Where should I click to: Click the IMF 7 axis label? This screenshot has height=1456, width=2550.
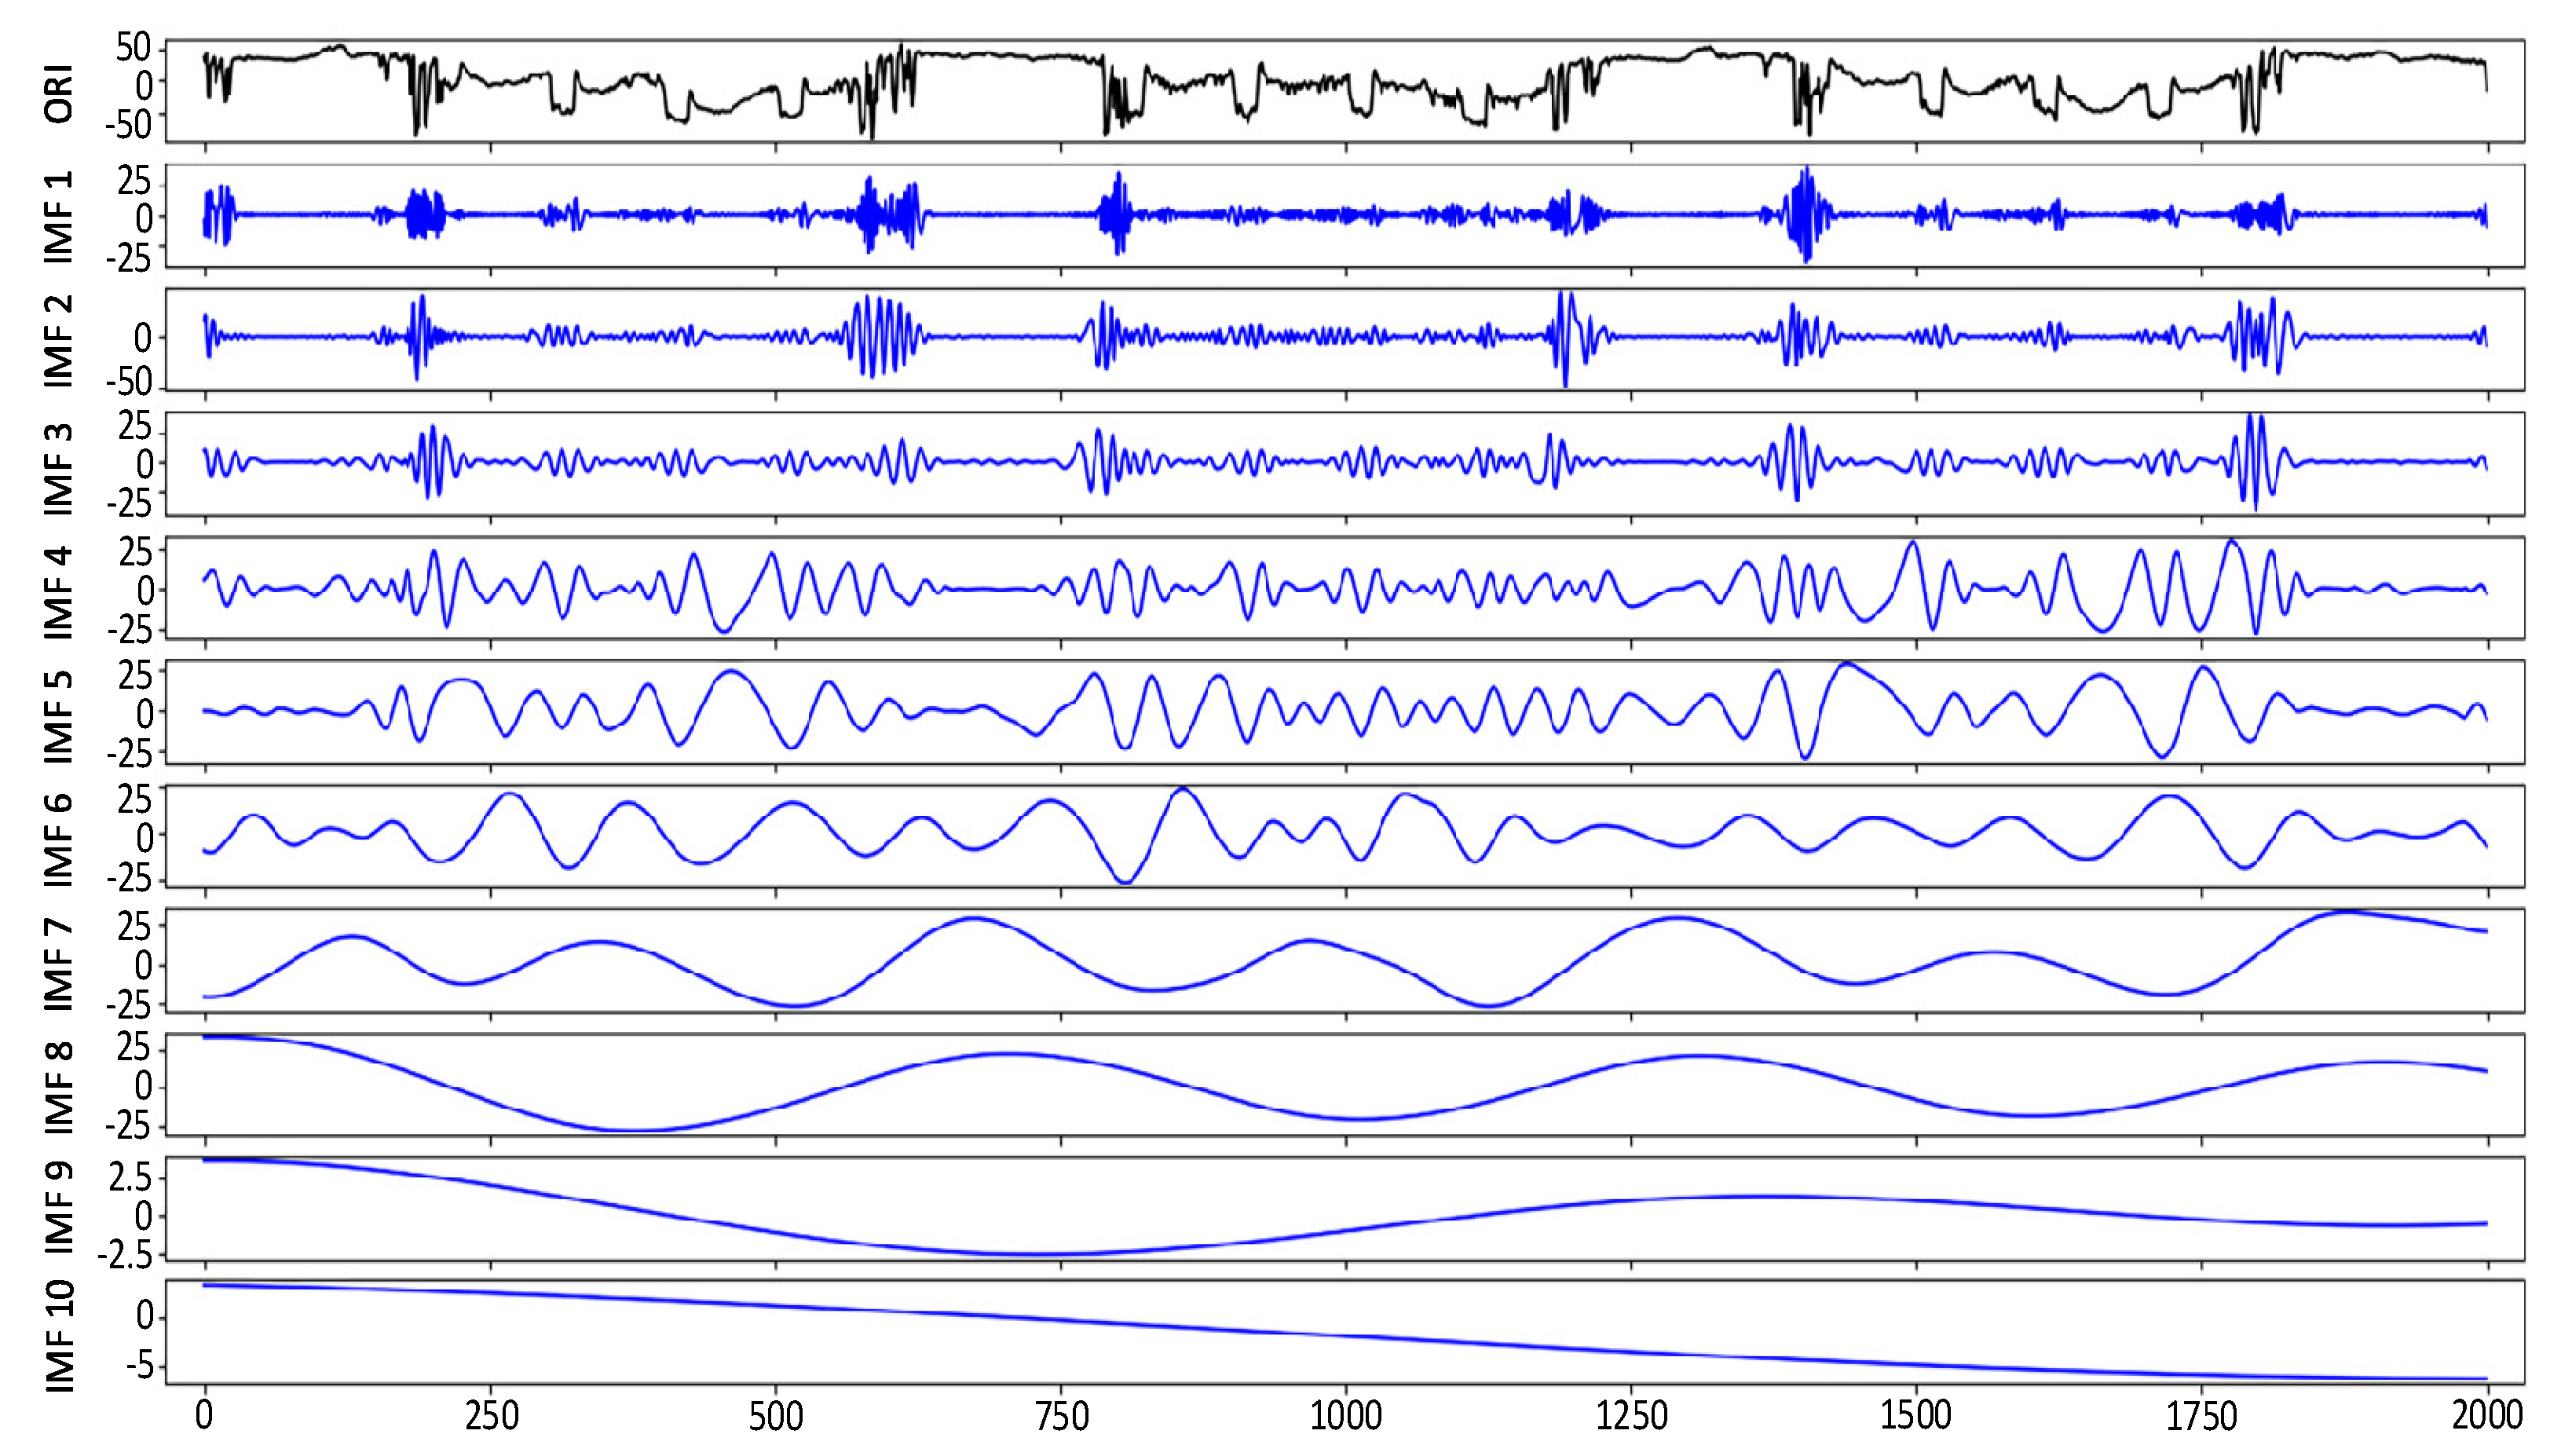[x=59, y=964]
